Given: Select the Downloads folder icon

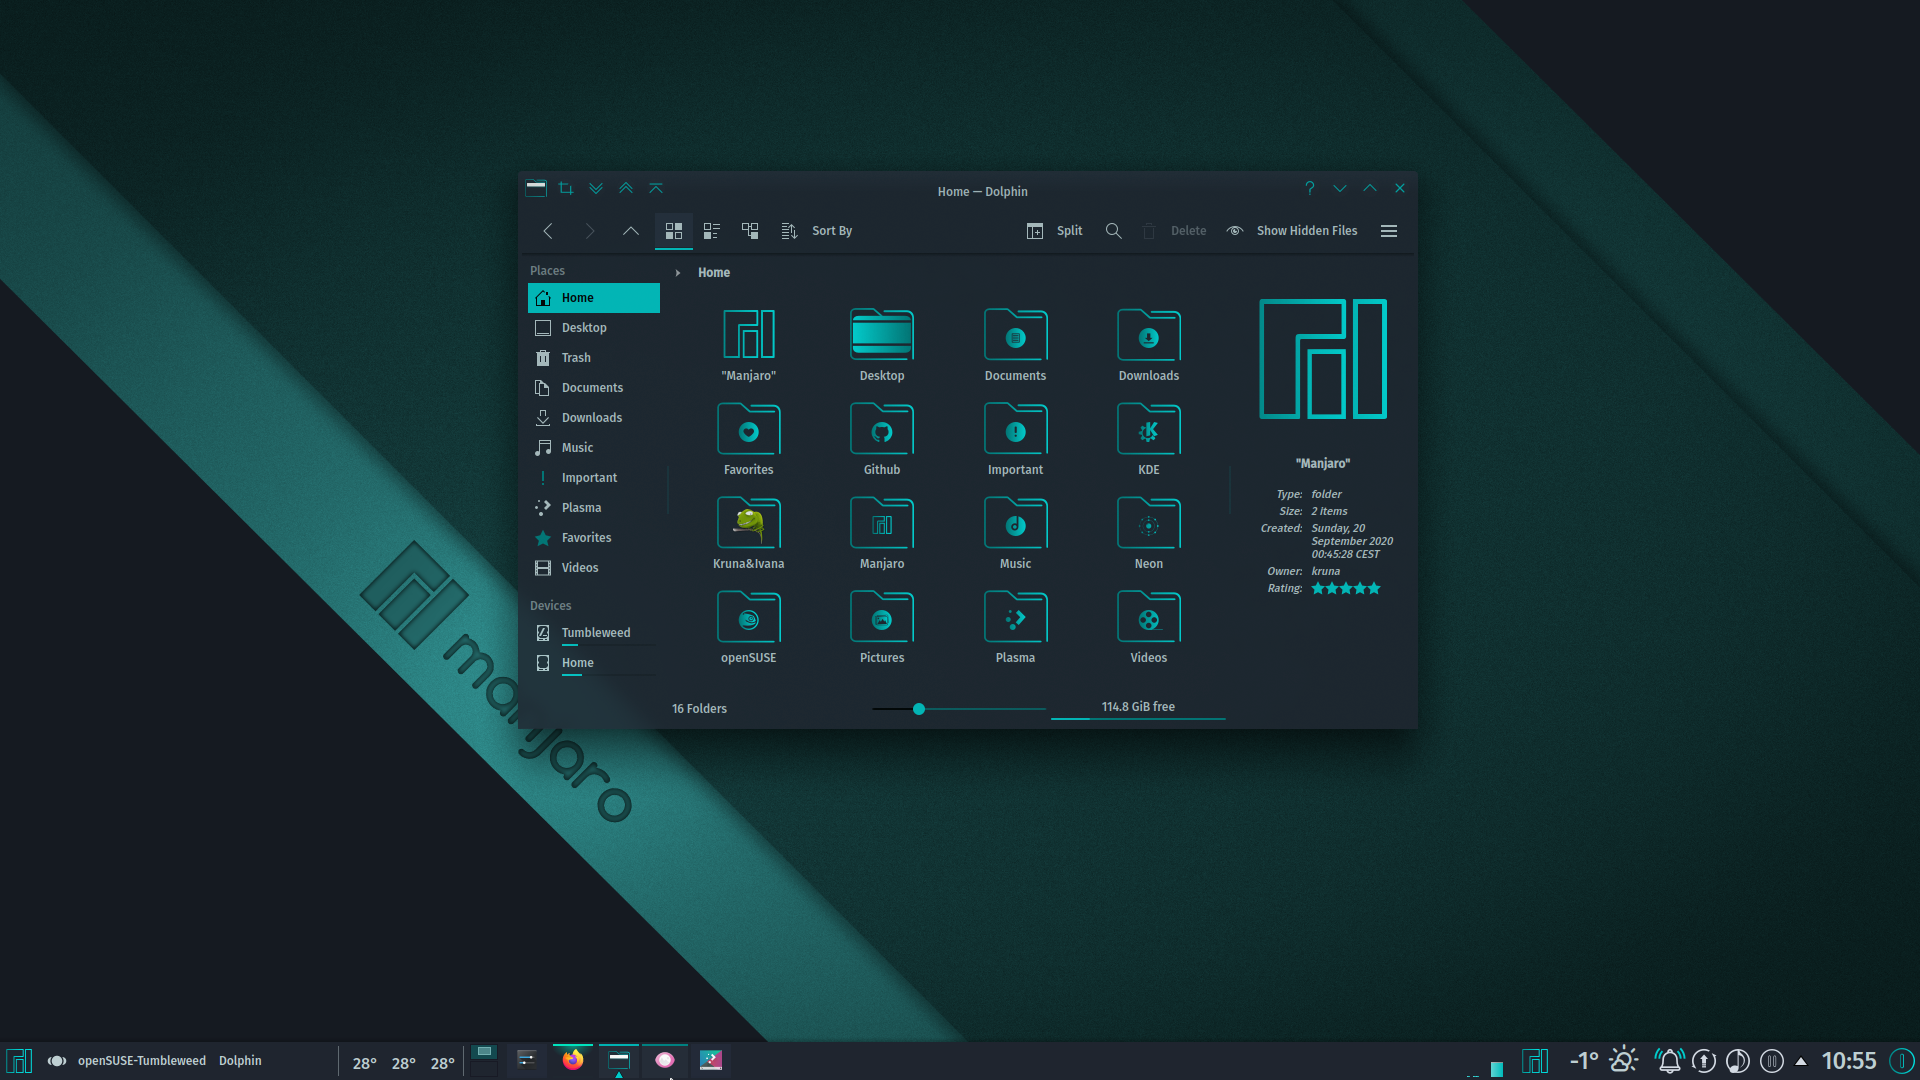Looking at the screenshot, I should [x=1149, y=334].
